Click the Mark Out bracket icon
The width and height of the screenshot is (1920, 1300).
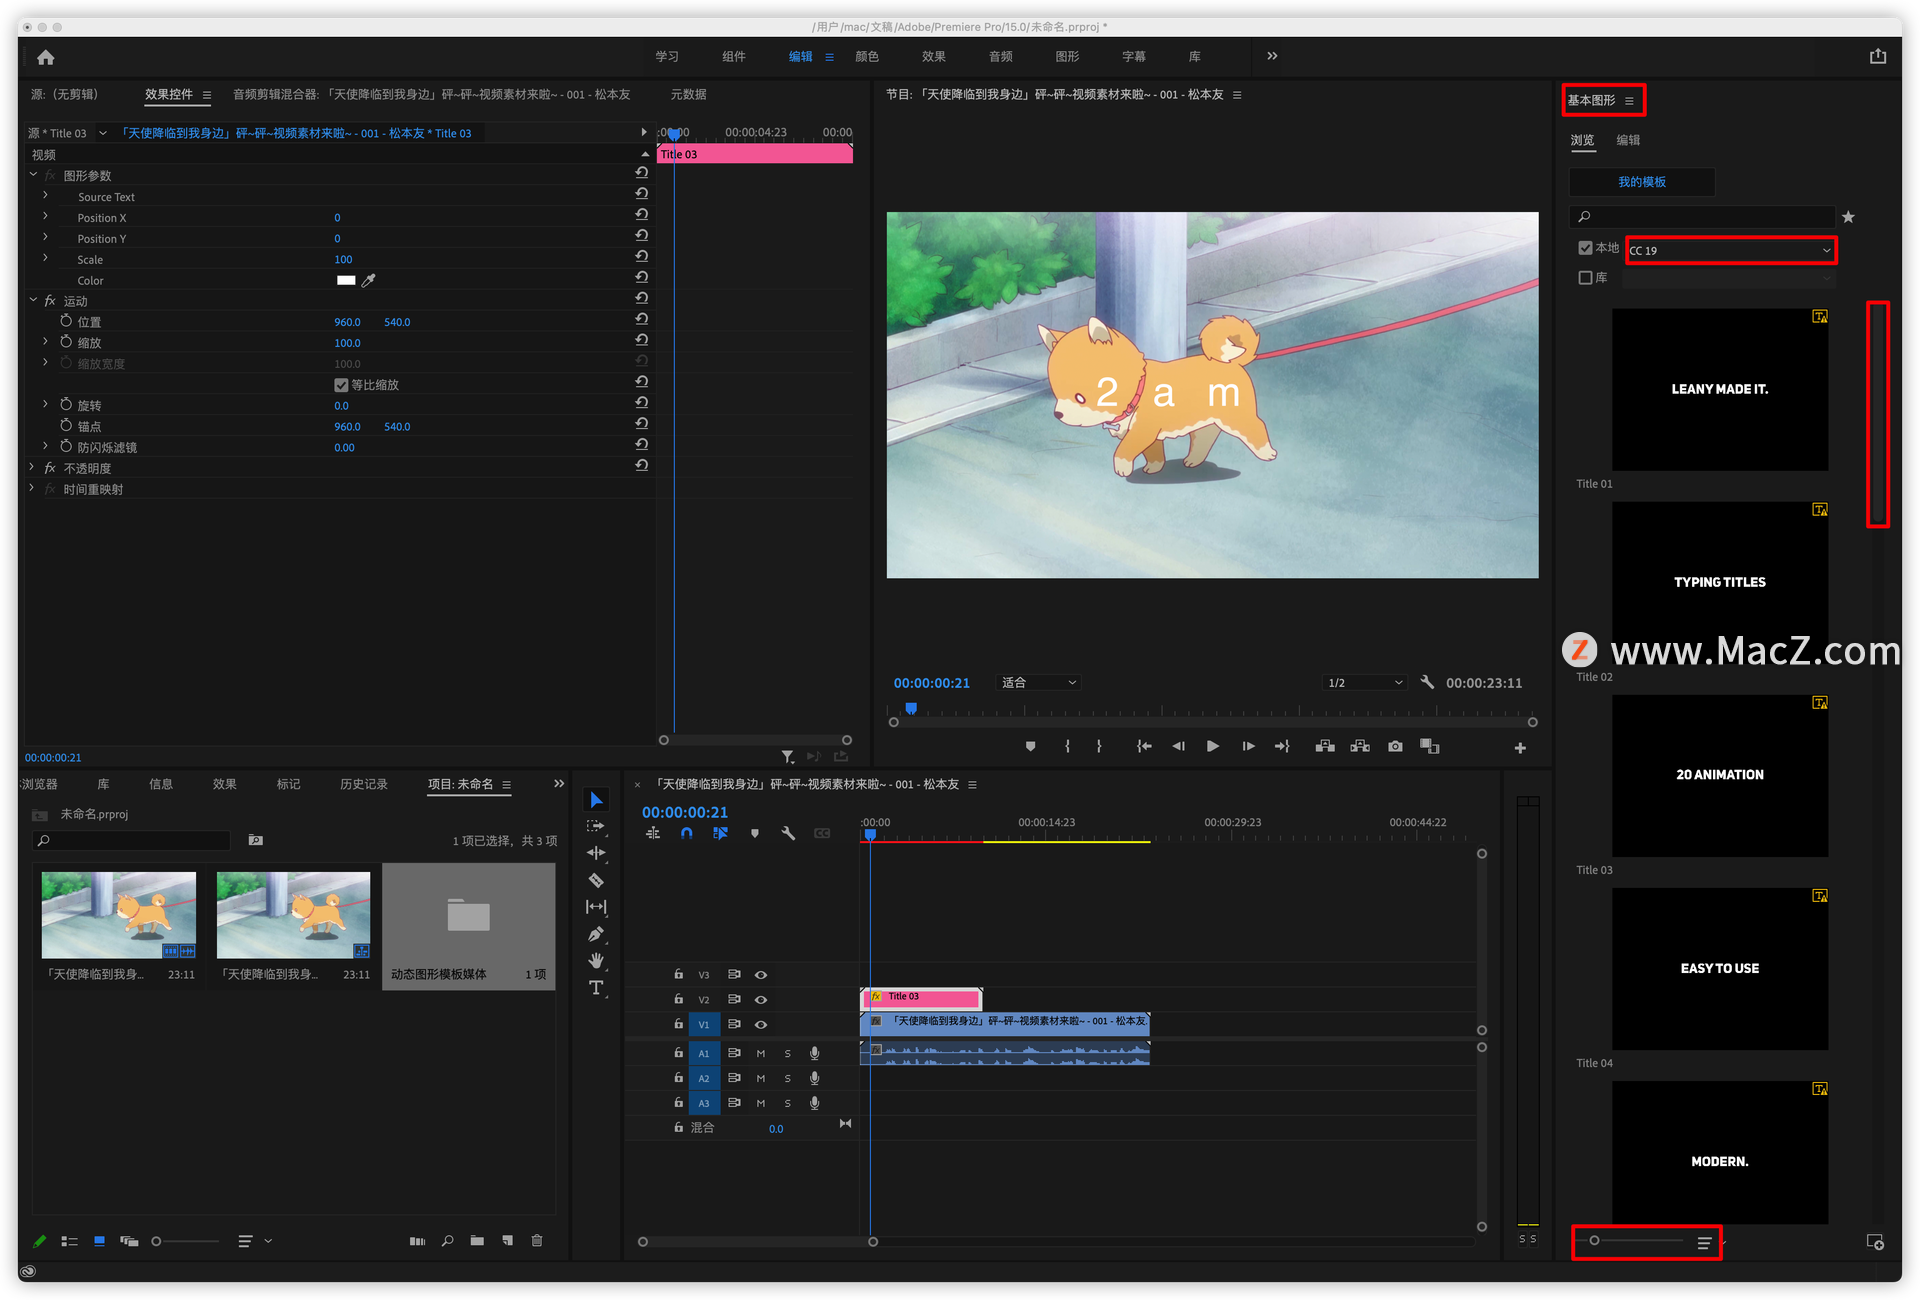1099,746
